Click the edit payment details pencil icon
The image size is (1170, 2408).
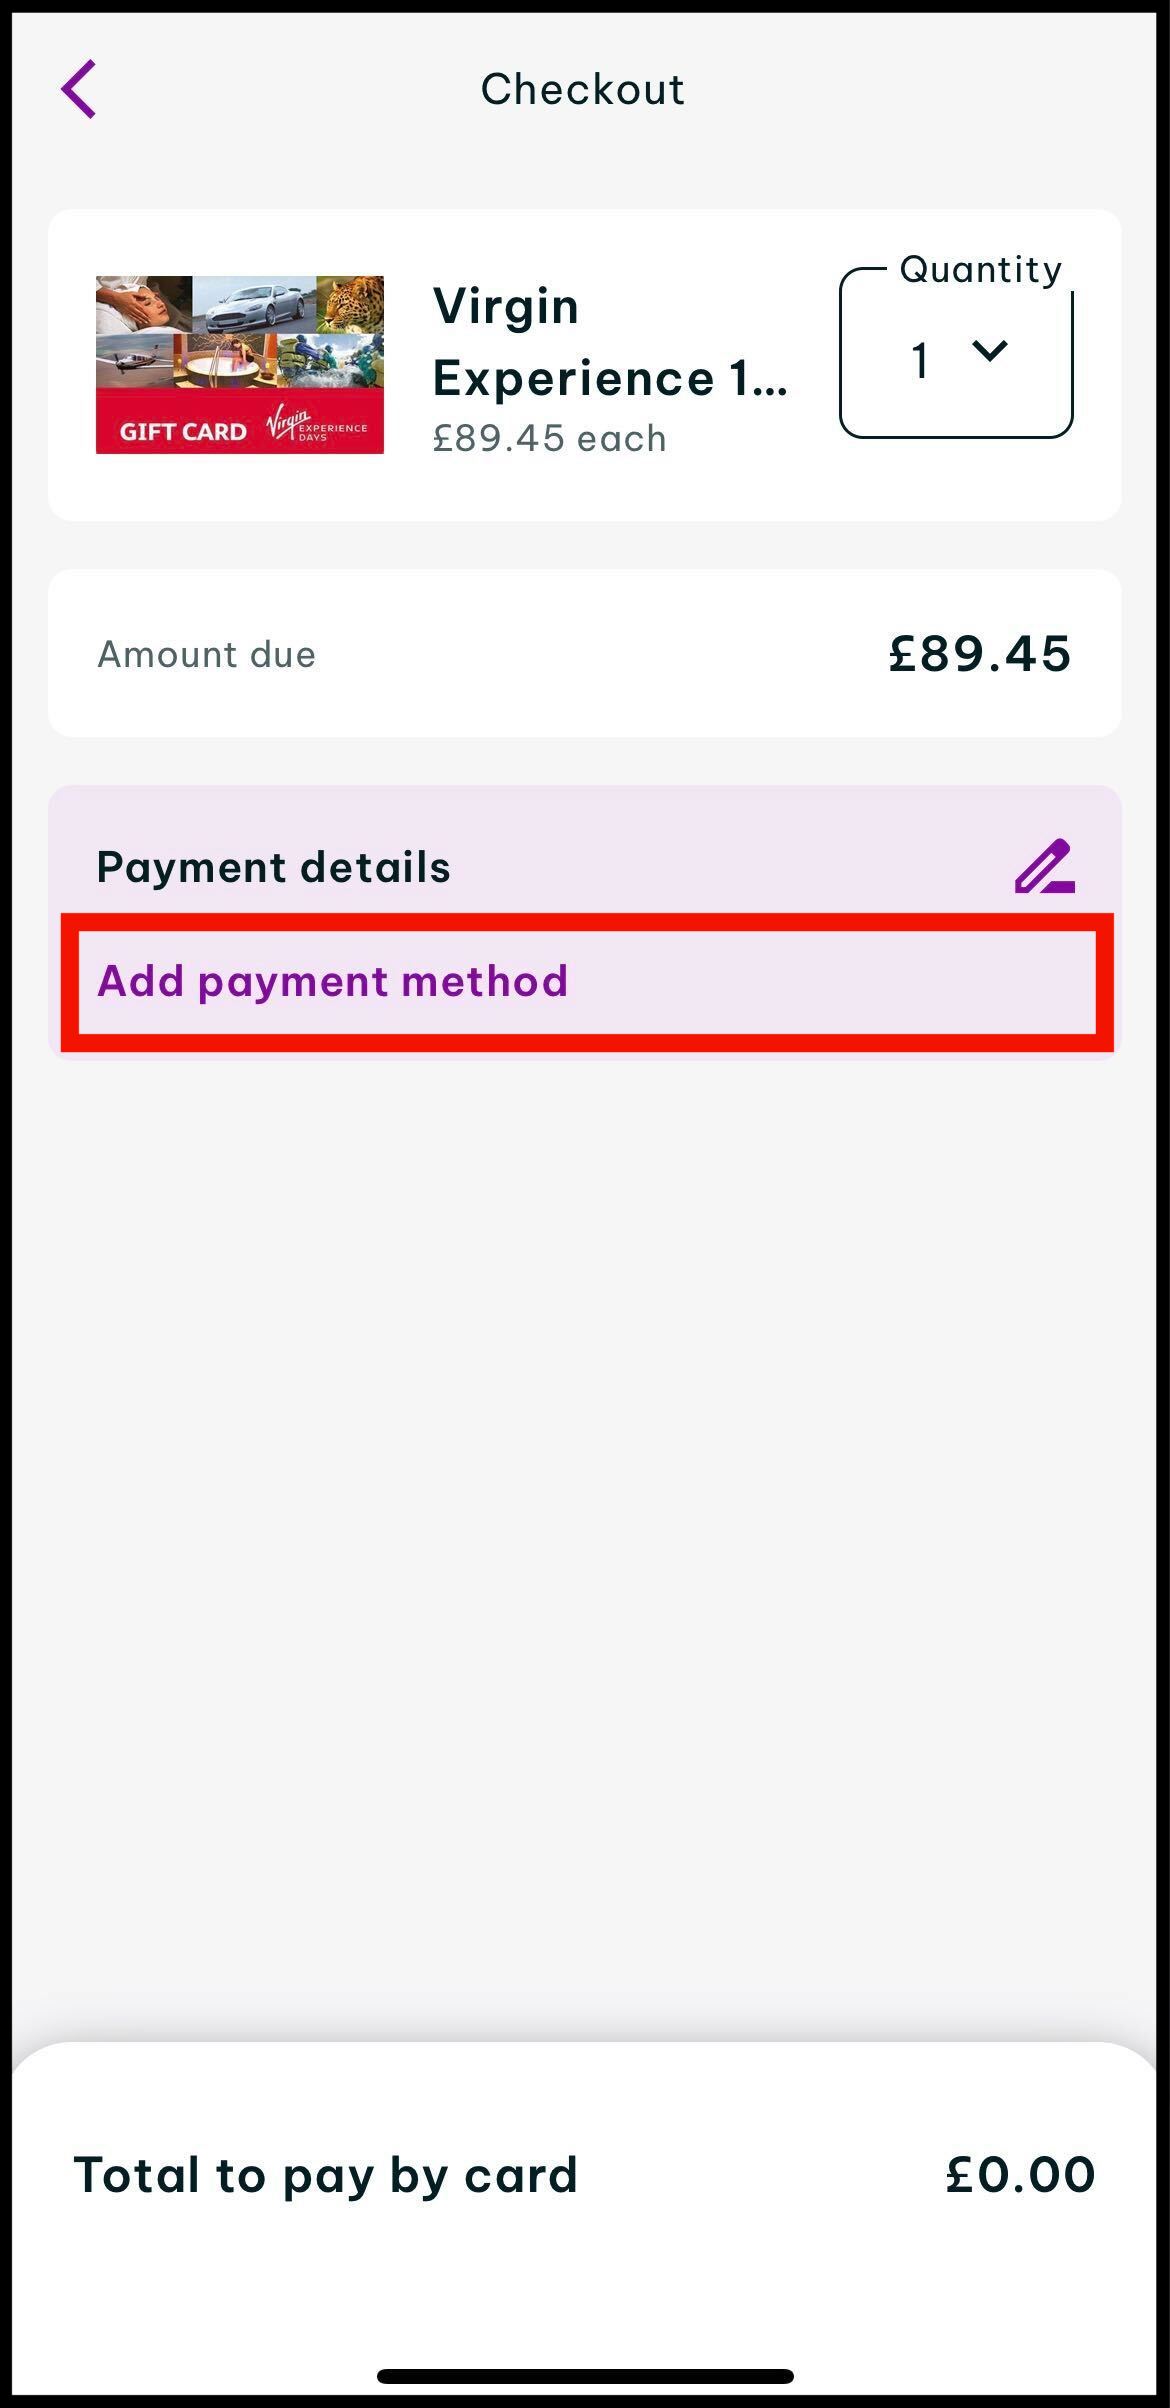(1044, 866)
